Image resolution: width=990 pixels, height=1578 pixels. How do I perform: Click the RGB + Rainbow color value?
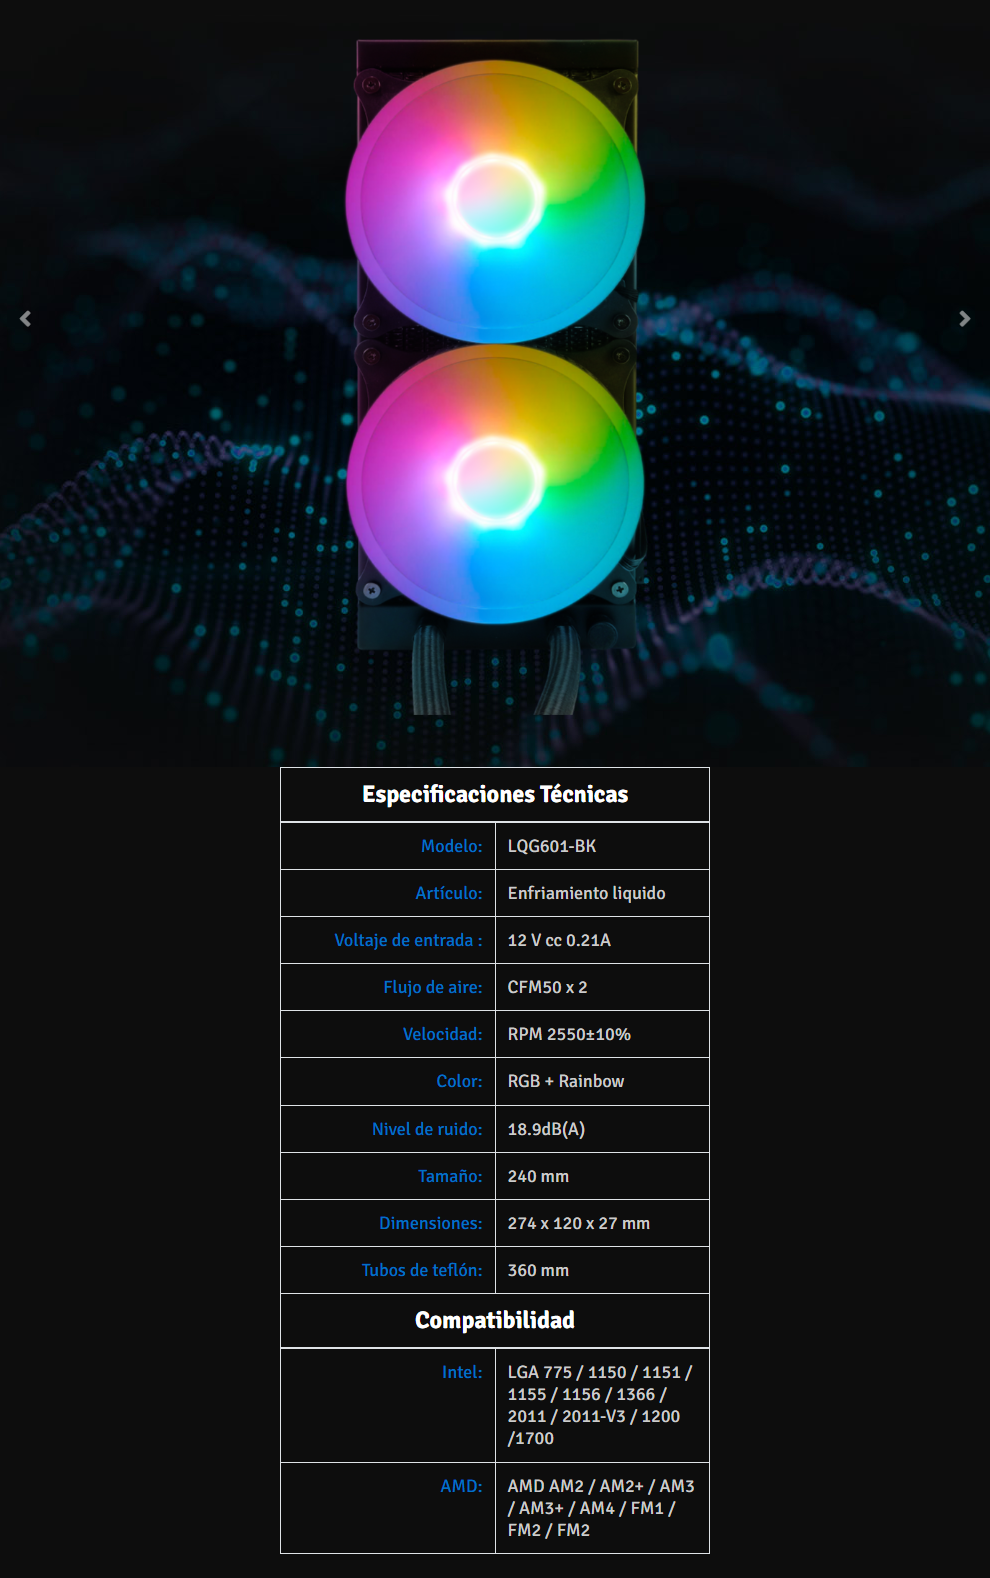click(566, 1081)
